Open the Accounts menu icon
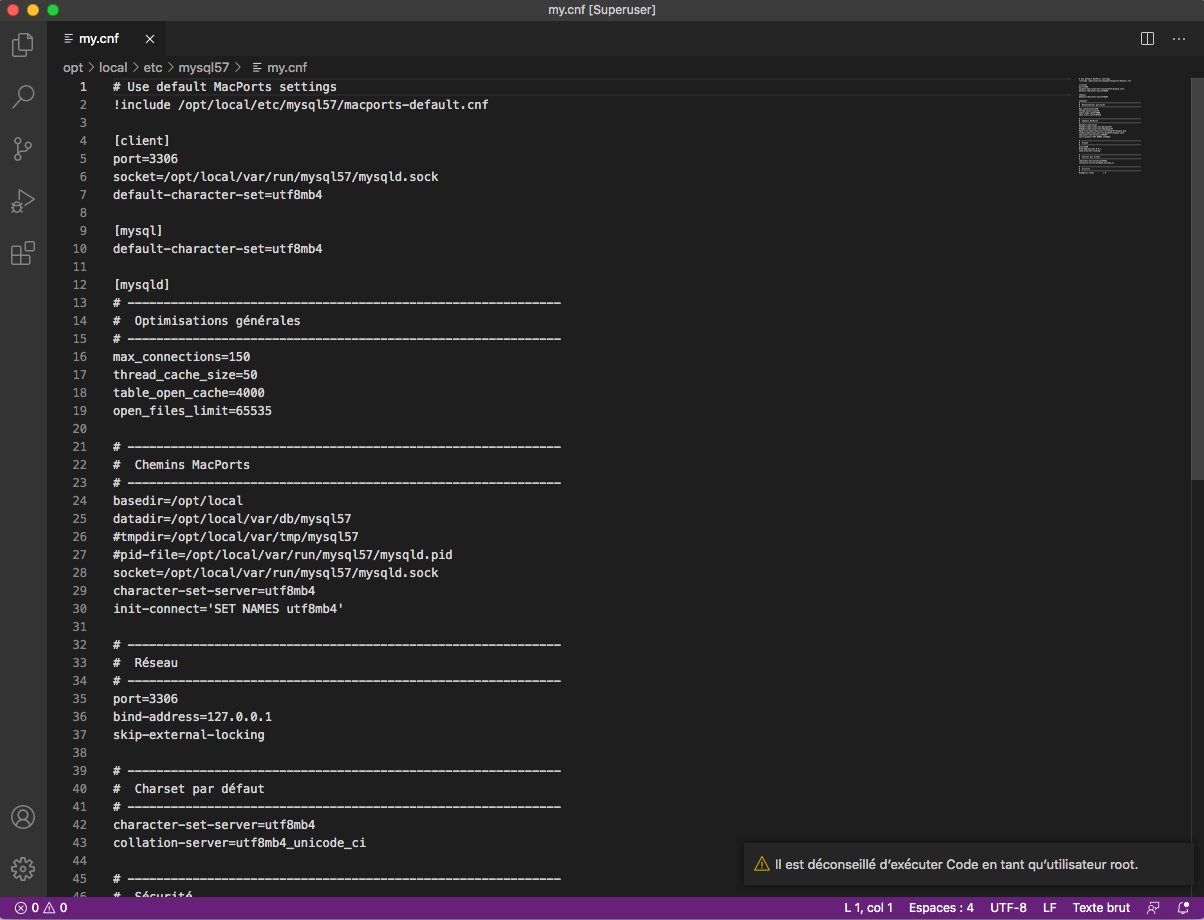Viewport: 1204px width, 920px height. click(x=22, y=817)
